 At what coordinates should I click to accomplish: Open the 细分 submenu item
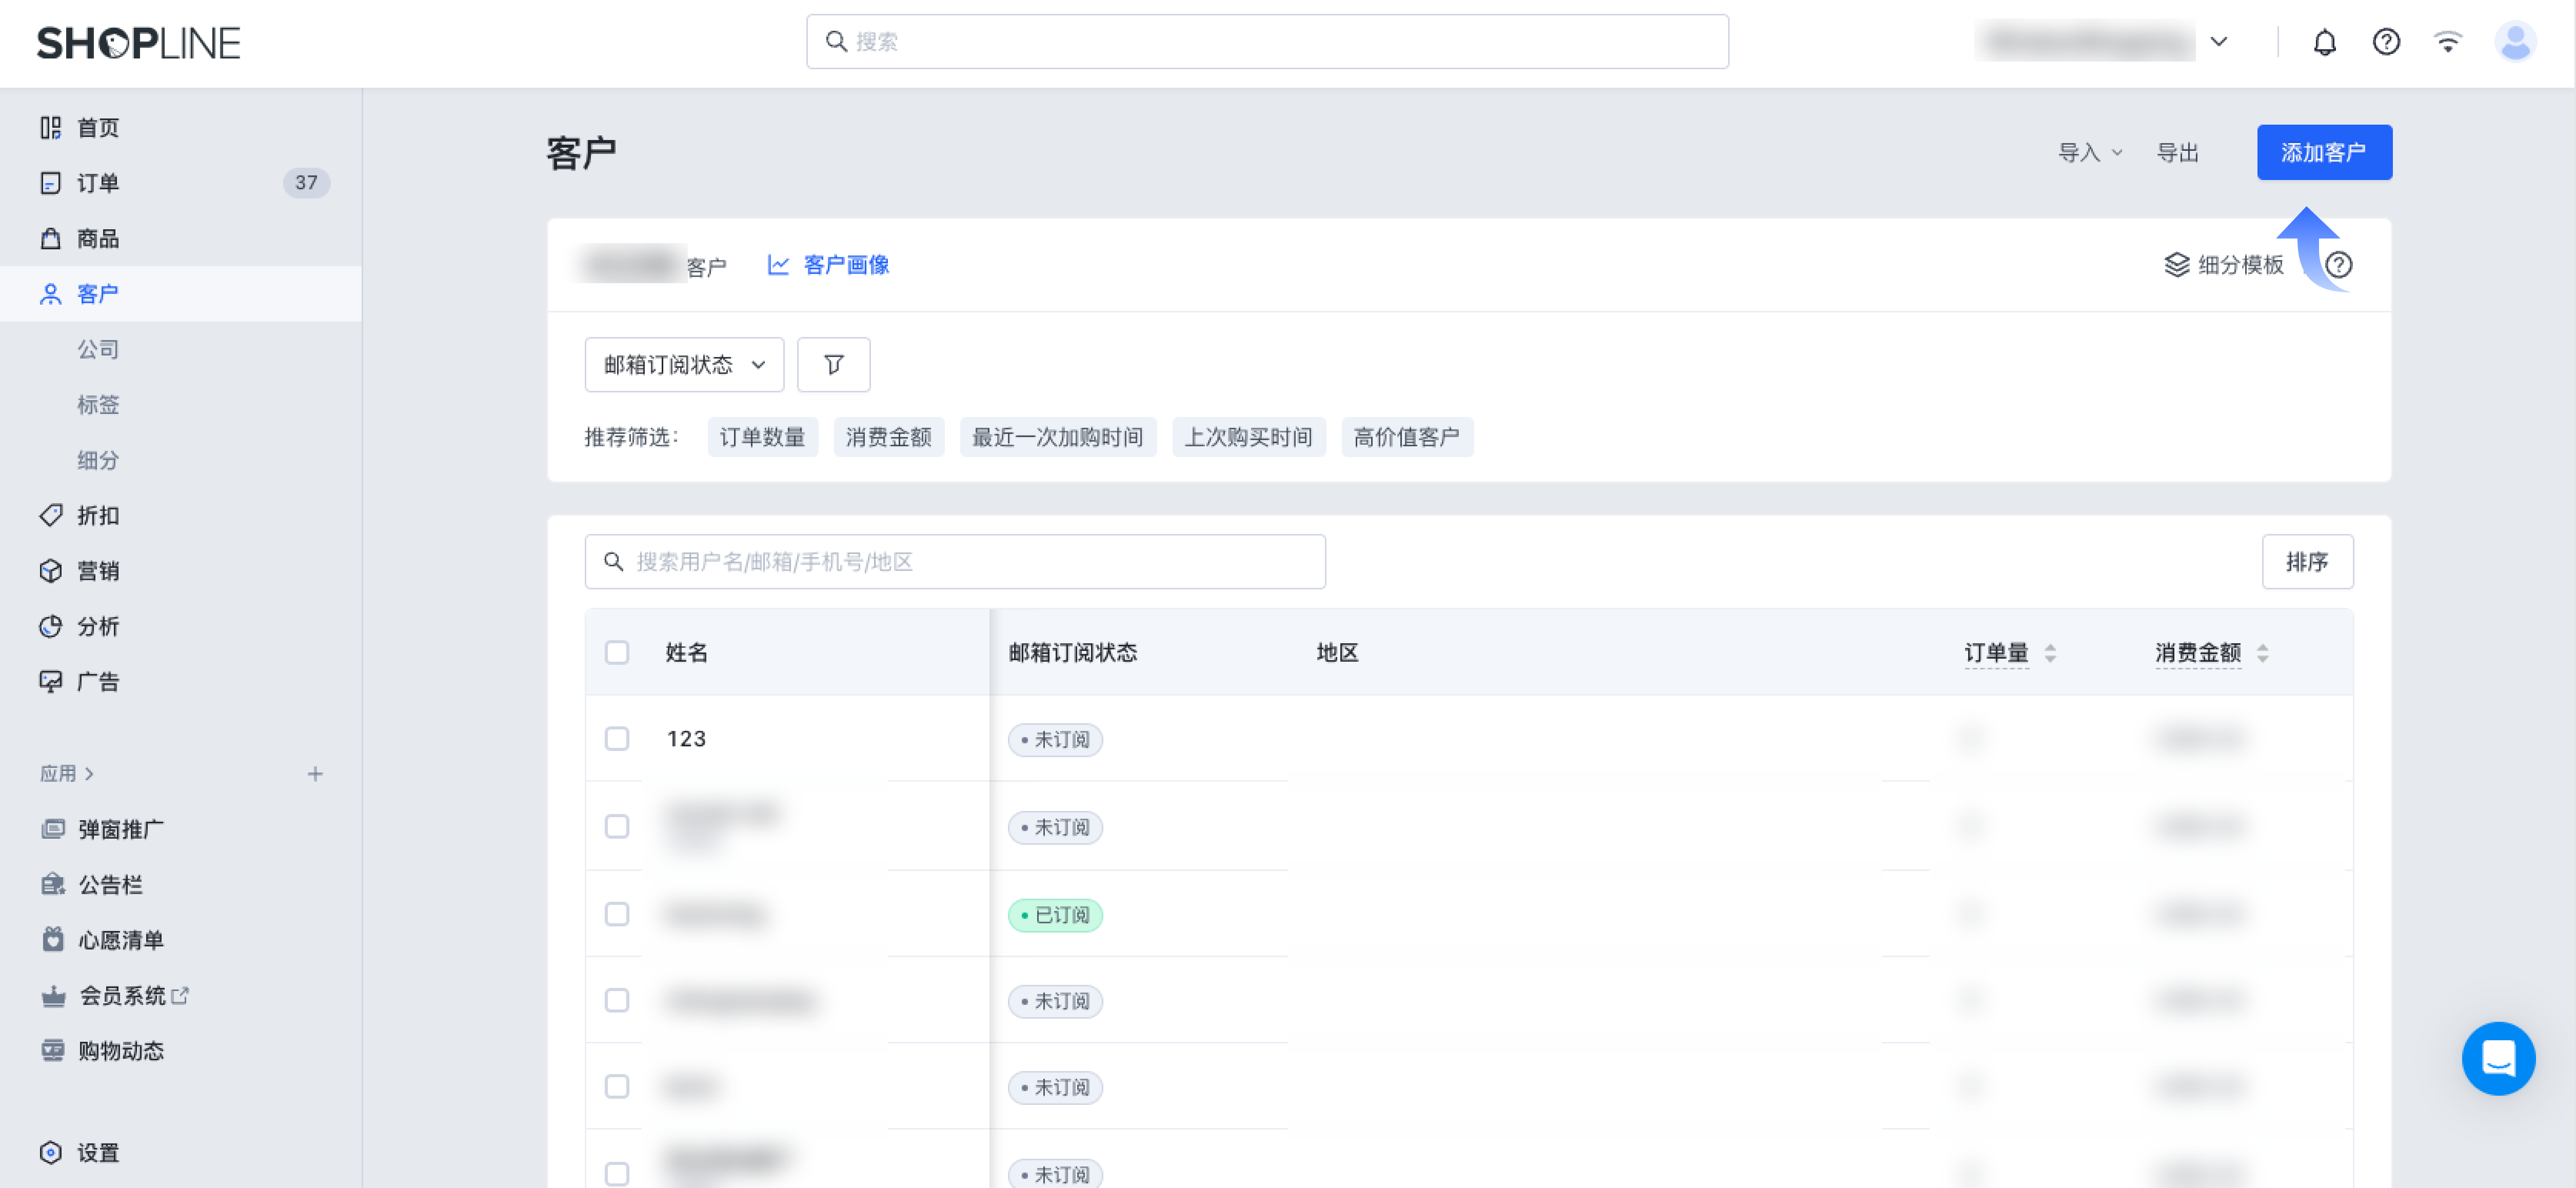[98, 460]
